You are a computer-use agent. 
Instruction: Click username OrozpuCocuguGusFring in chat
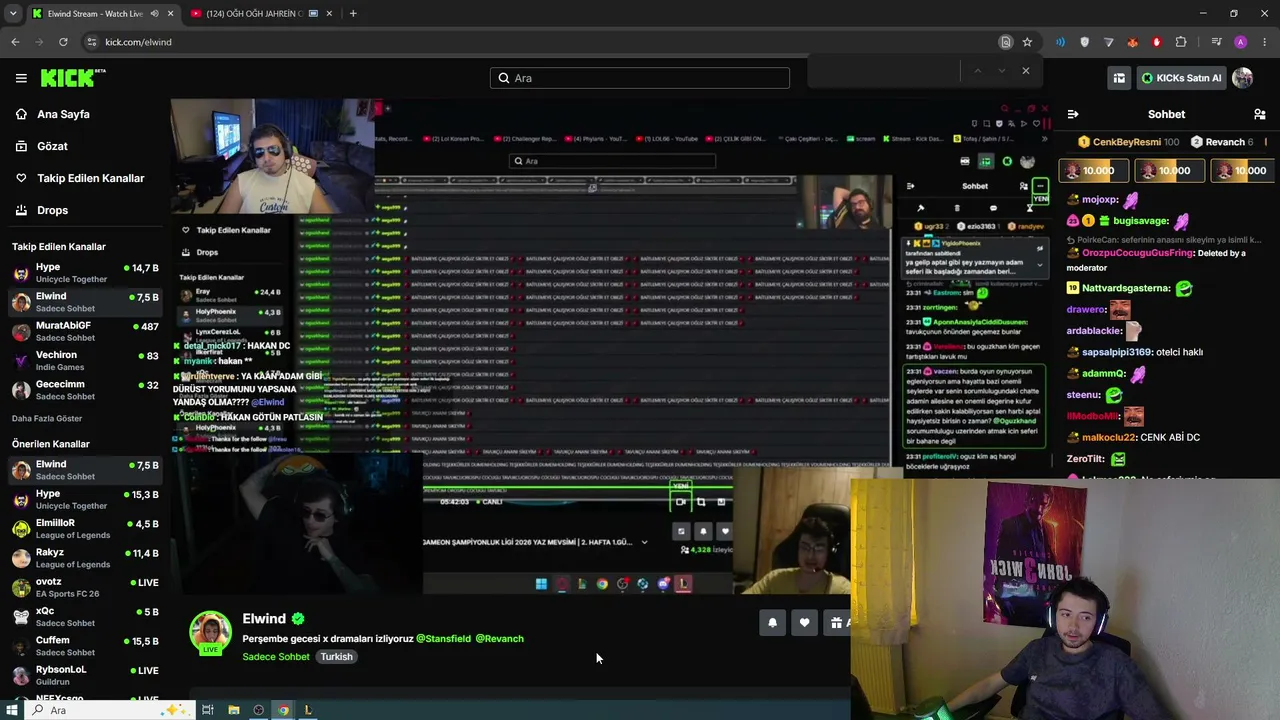coord(1138,253)
